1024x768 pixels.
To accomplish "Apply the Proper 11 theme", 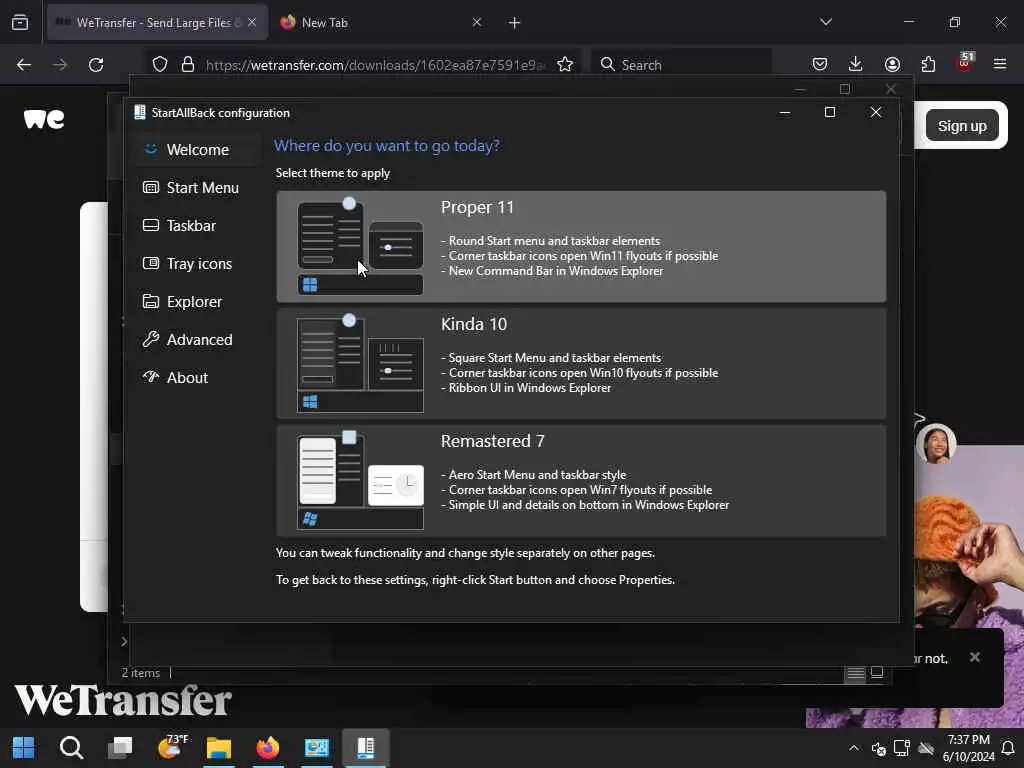I will [x=581, y=246].
